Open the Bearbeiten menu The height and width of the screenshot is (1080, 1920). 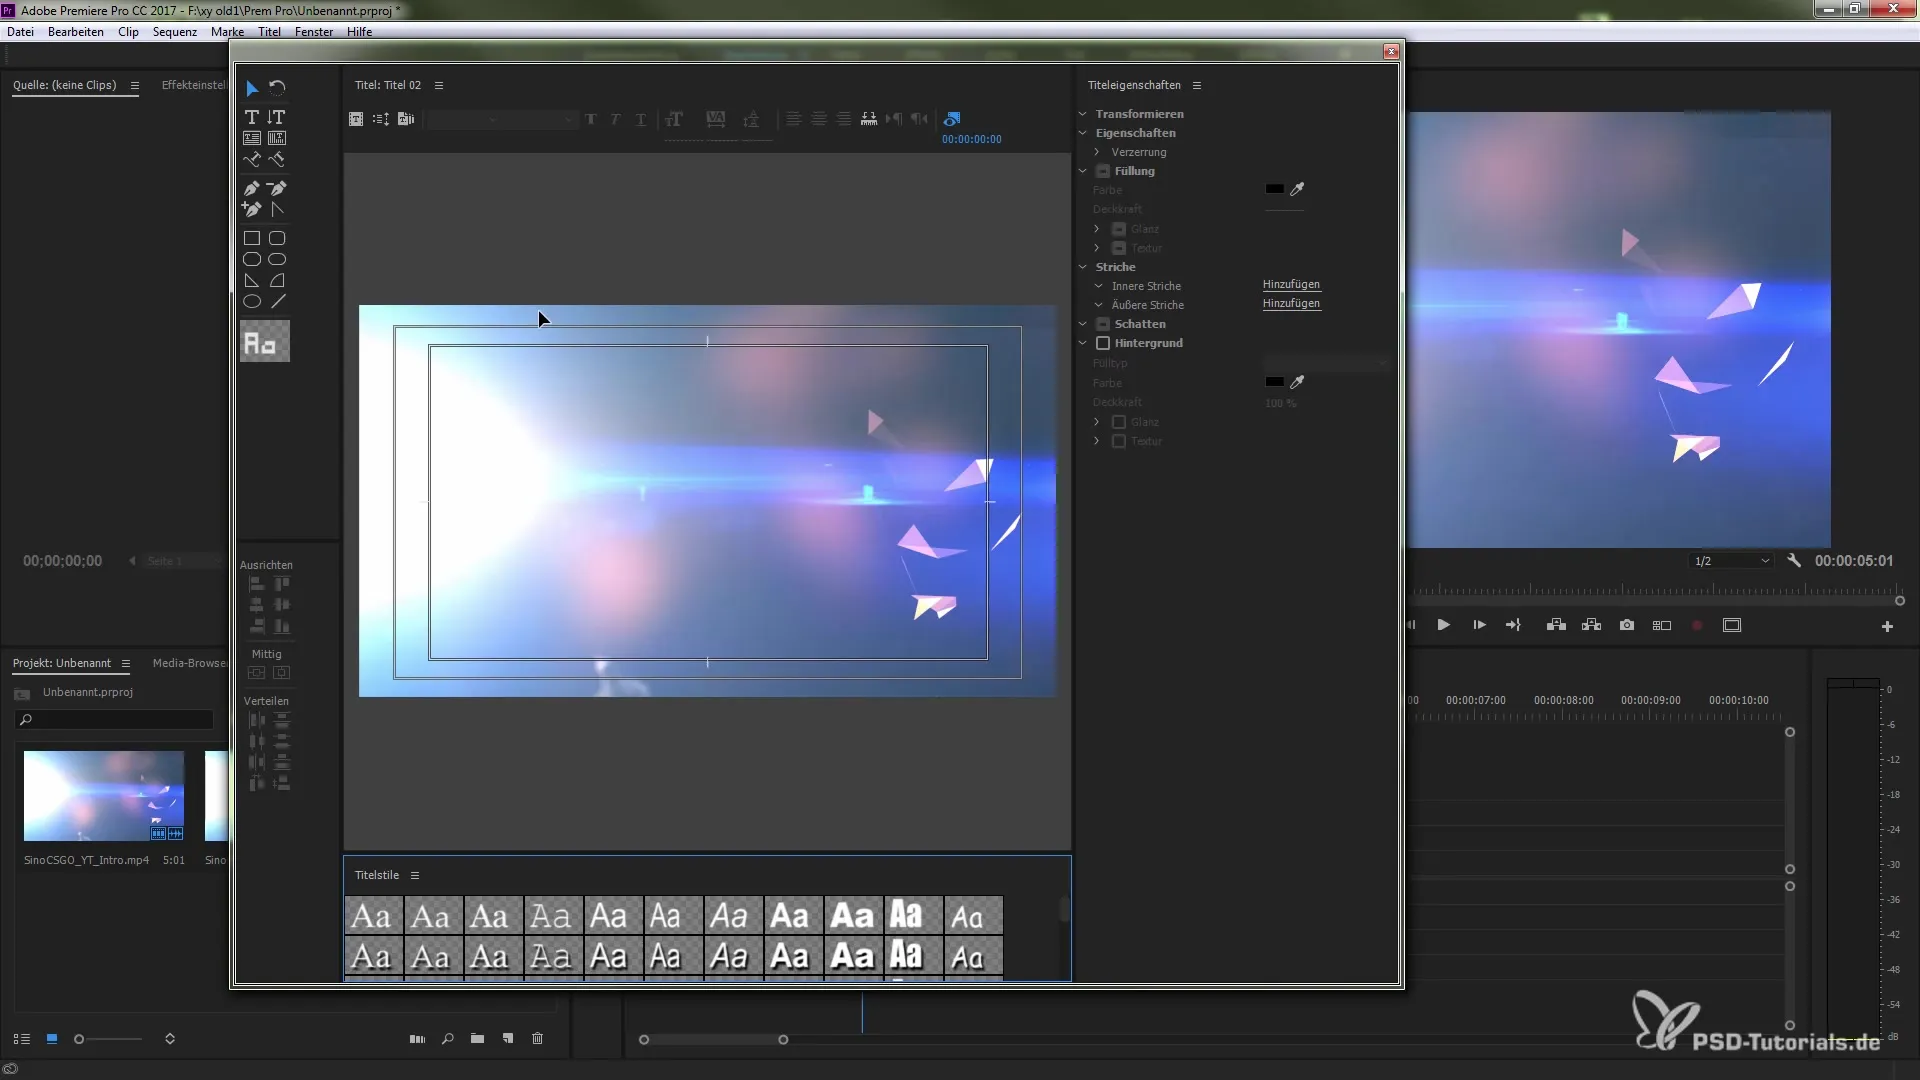(76, 32)
